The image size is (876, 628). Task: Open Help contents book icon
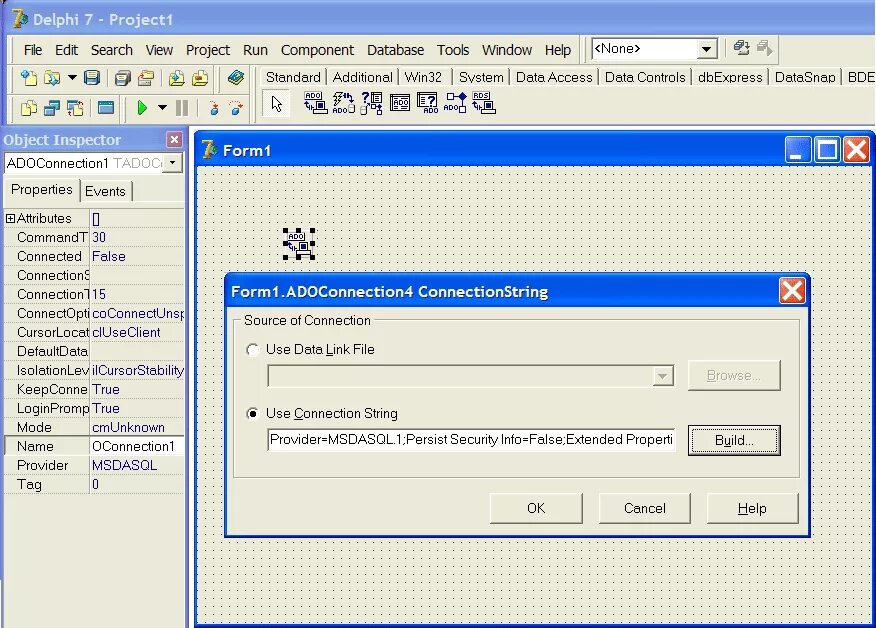[x=236, y=78]
